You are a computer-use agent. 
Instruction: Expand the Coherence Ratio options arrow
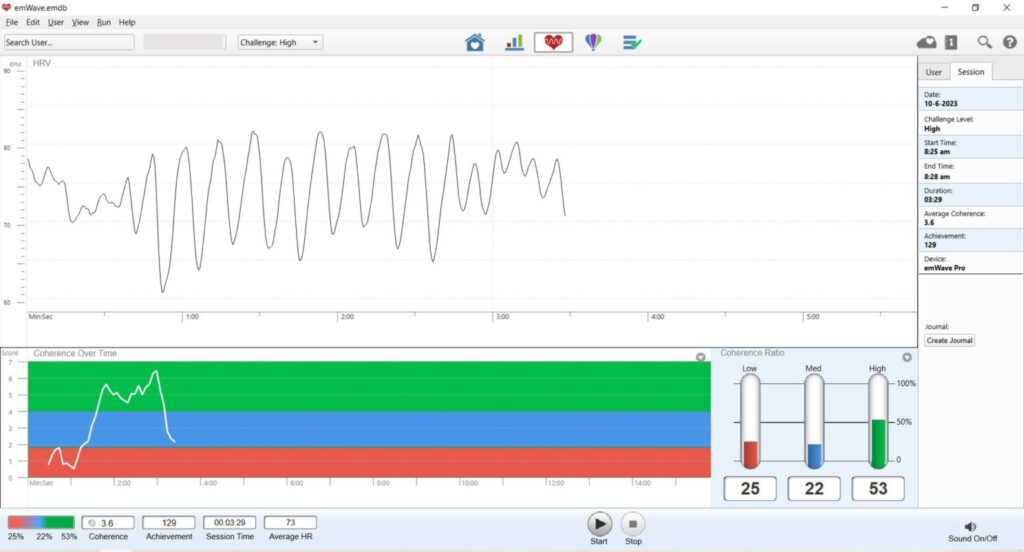coord(907,357)
